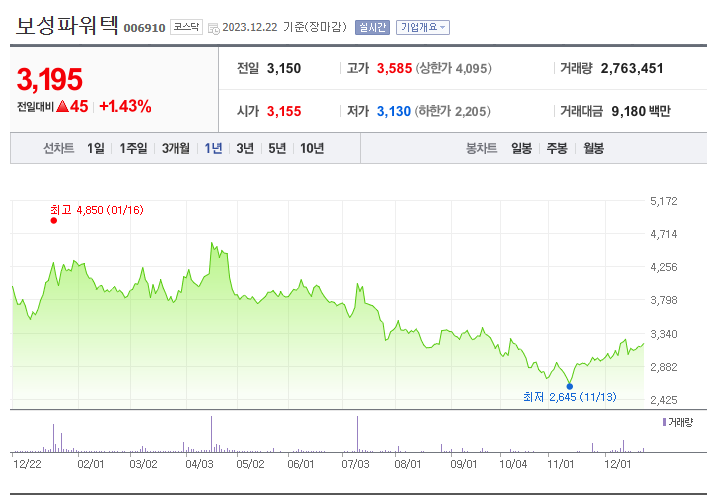Click the high price 3,585

(395, 69)
